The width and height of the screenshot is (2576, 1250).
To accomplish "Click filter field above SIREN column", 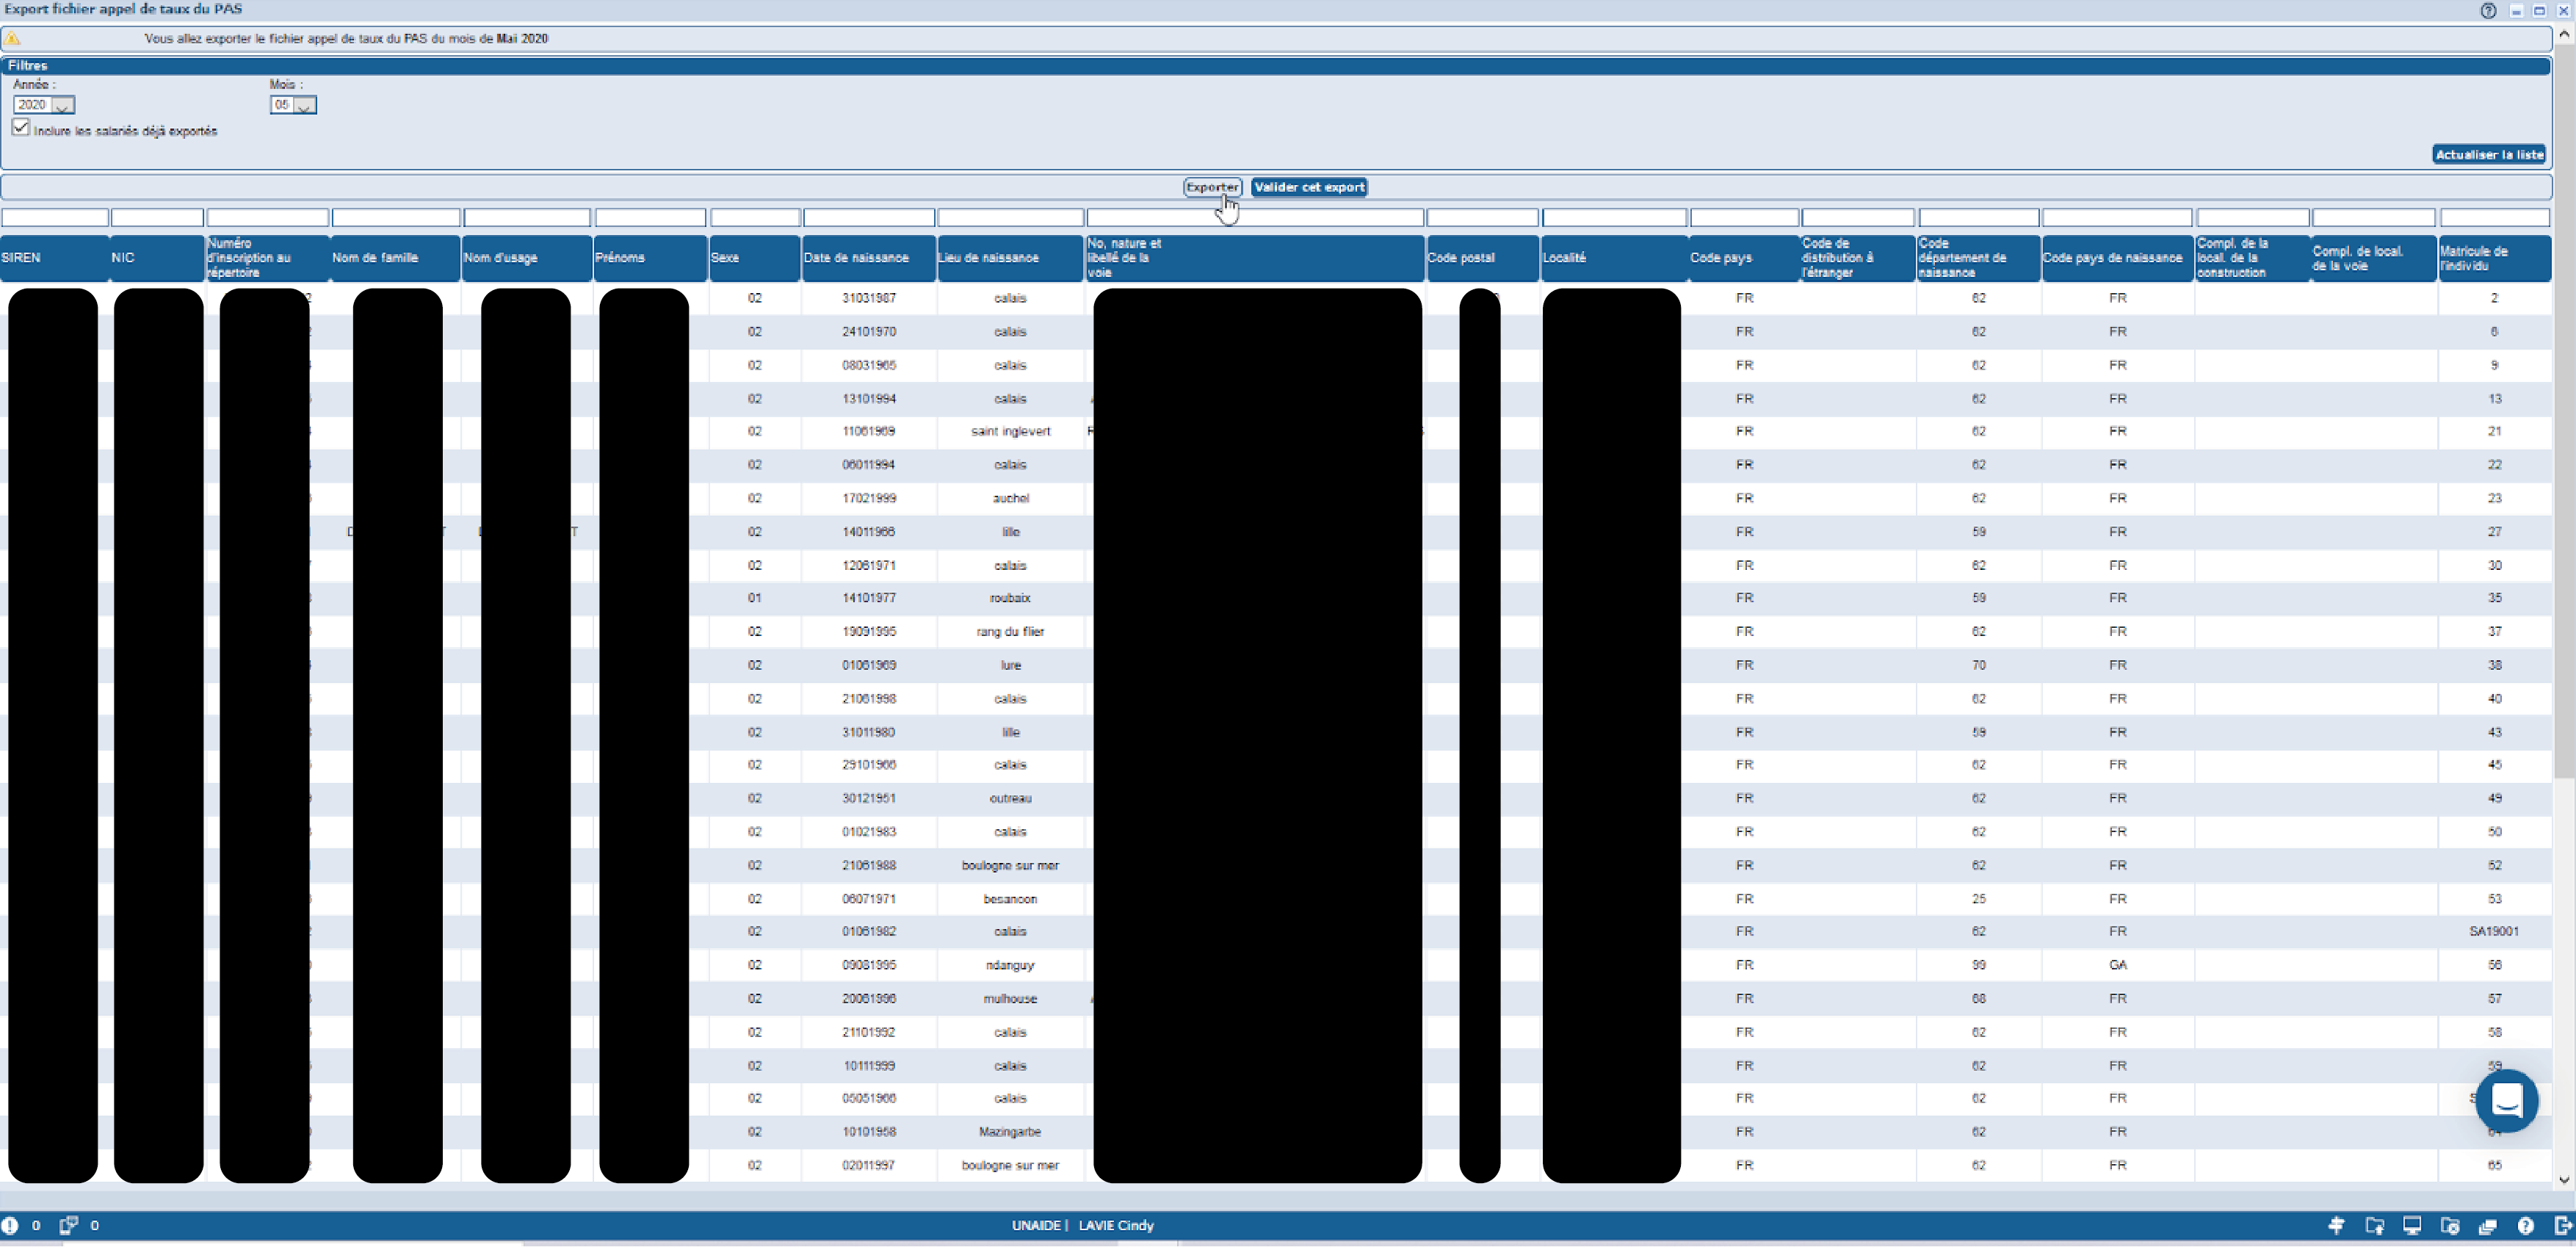I will tap(55, 218).
